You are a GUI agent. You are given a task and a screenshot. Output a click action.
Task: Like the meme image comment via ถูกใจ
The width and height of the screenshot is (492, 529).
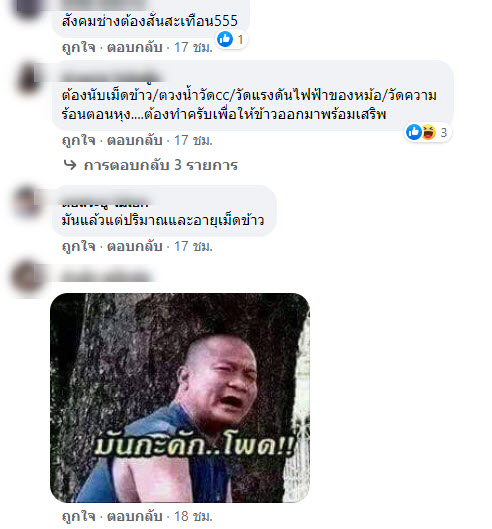pyautogui.click(x=79, y=516)
